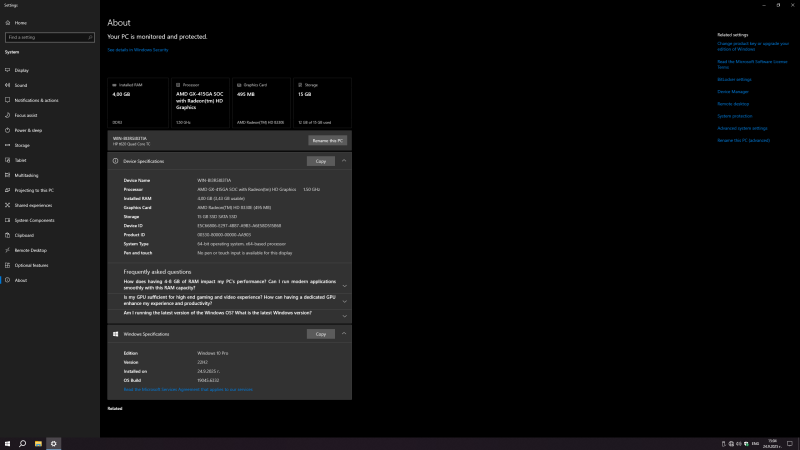Screen dimensions: 800x450
Task: Open Sound settings in the sidebar
Action: [21, 85]
